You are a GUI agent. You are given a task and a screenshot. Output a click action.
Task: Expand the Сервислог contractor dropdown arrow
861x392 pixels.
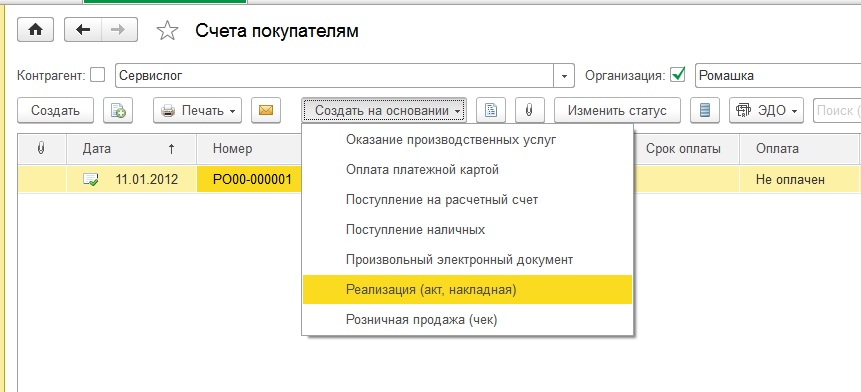coord(564,76)
